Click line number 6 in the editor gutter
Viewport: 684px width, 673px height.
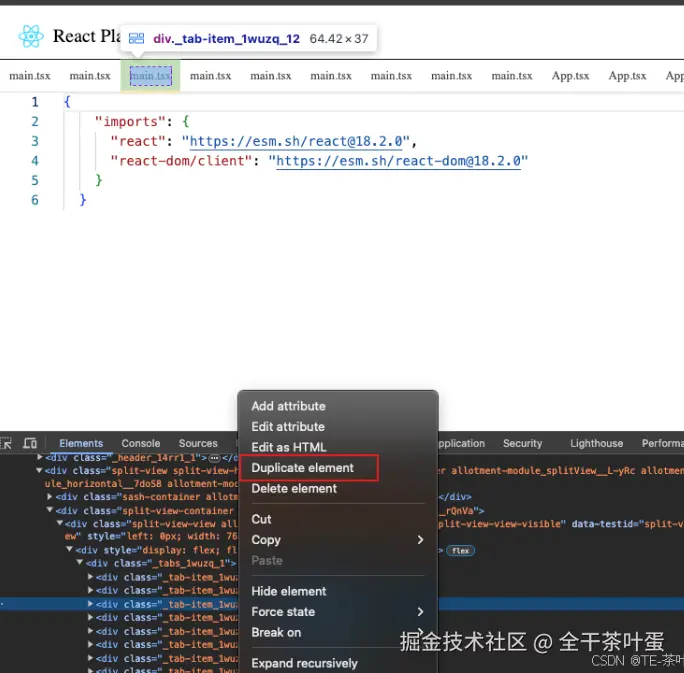click(35, 200)
